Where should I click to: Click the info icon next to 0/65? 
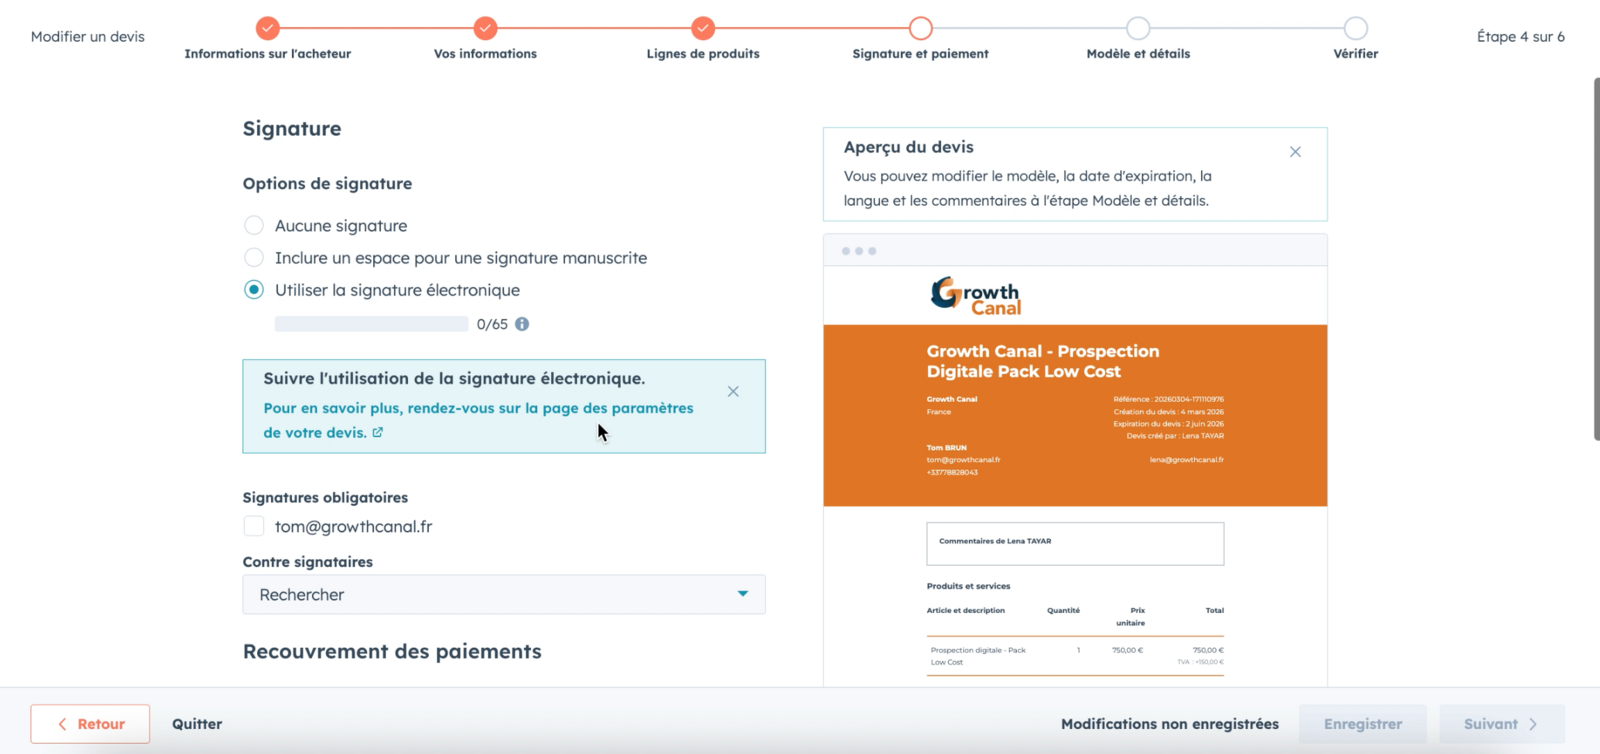point(522,324)
